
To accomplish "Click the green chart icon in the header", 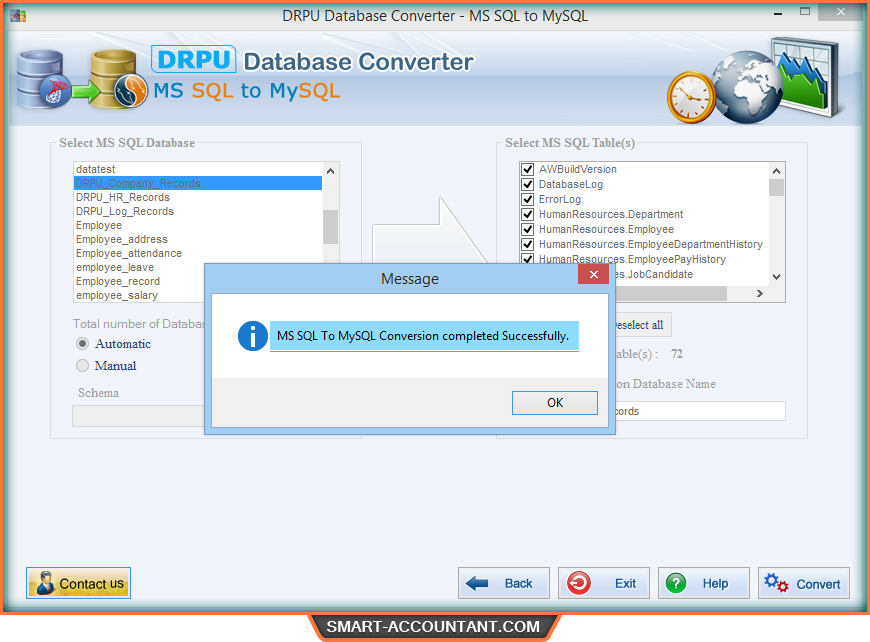I will 805,77.
